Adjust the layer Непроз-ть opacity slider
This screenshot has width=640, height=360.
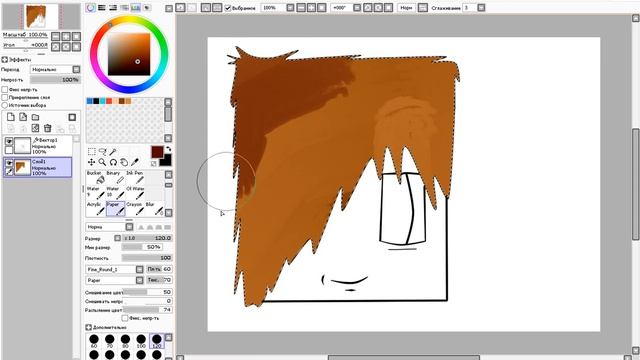[55, 80]
